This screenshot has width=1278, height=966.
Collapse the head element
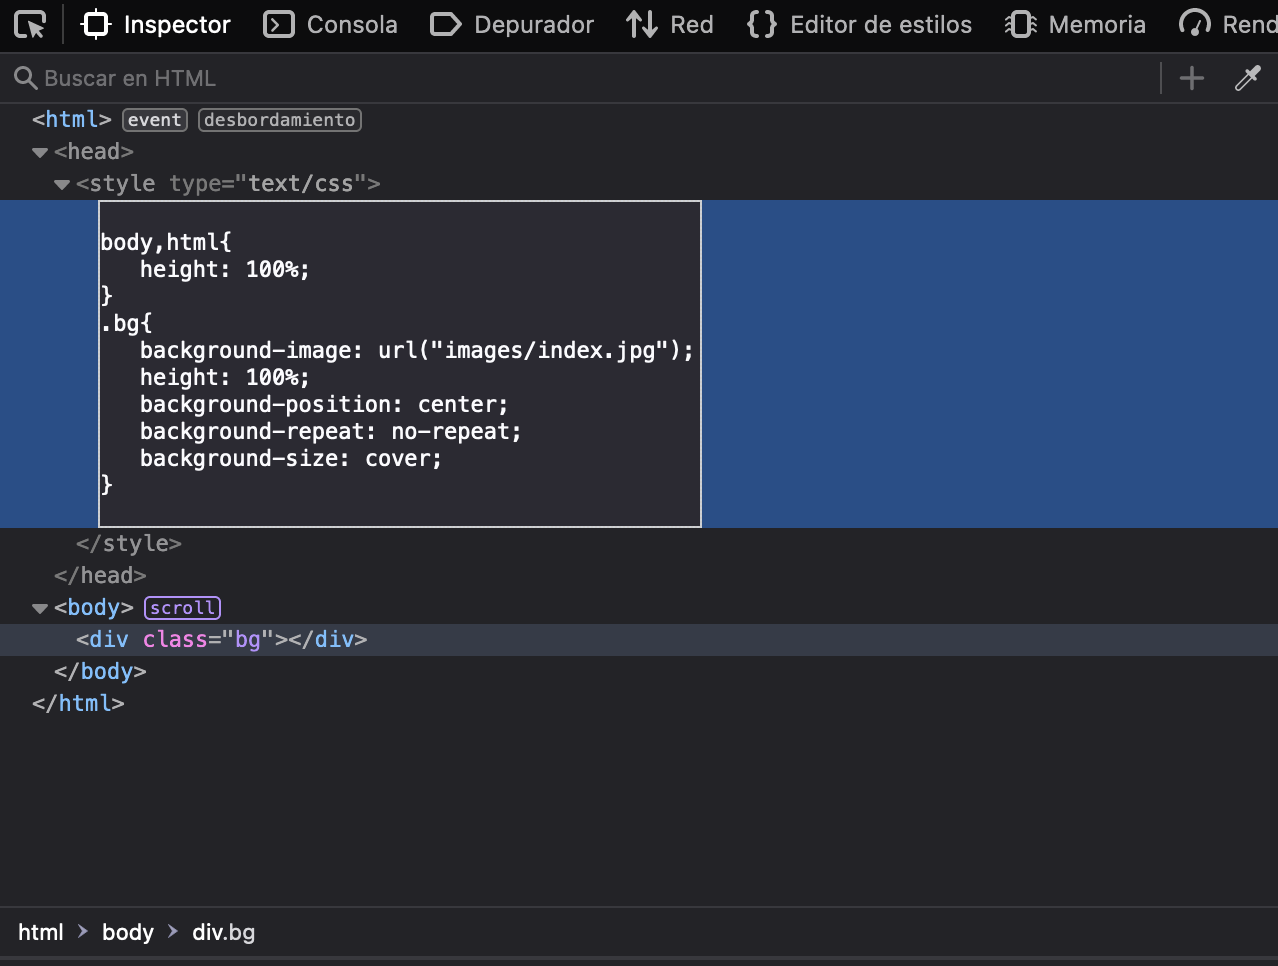tap(40, 152)
